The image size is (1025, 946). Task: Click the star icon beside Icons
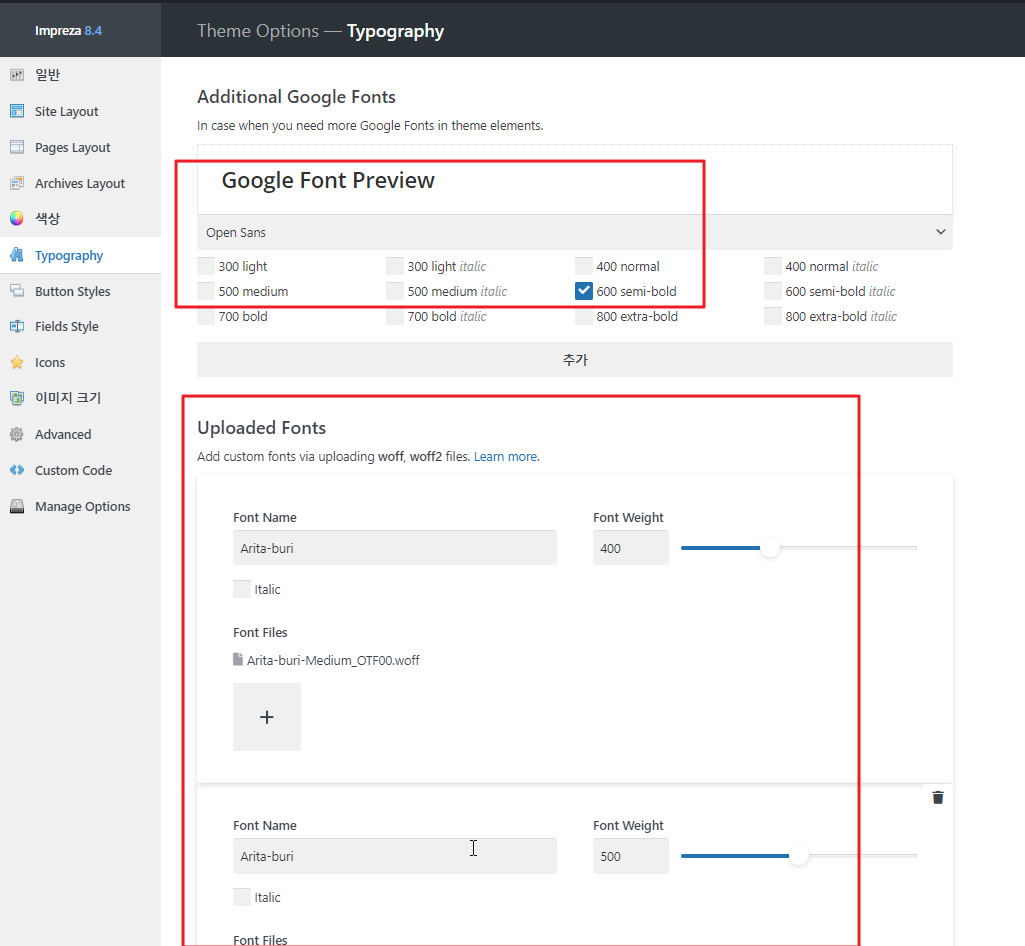[17, 362]
